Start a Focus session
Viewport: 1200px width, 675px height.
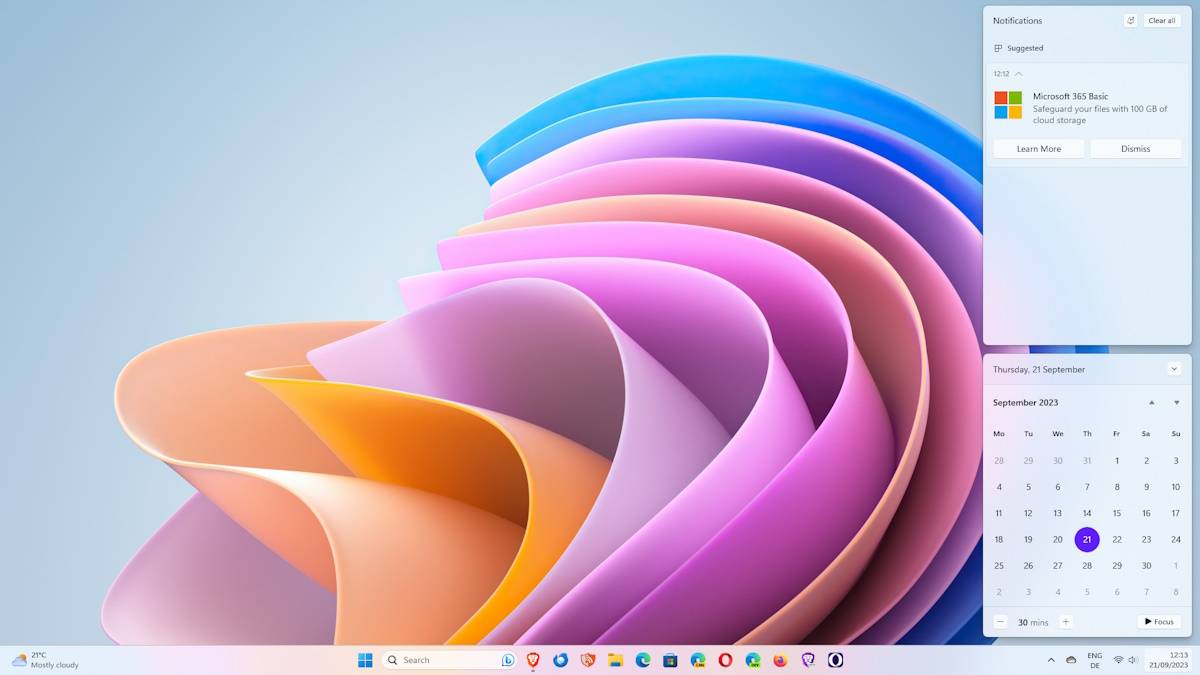click(1157, 621)
